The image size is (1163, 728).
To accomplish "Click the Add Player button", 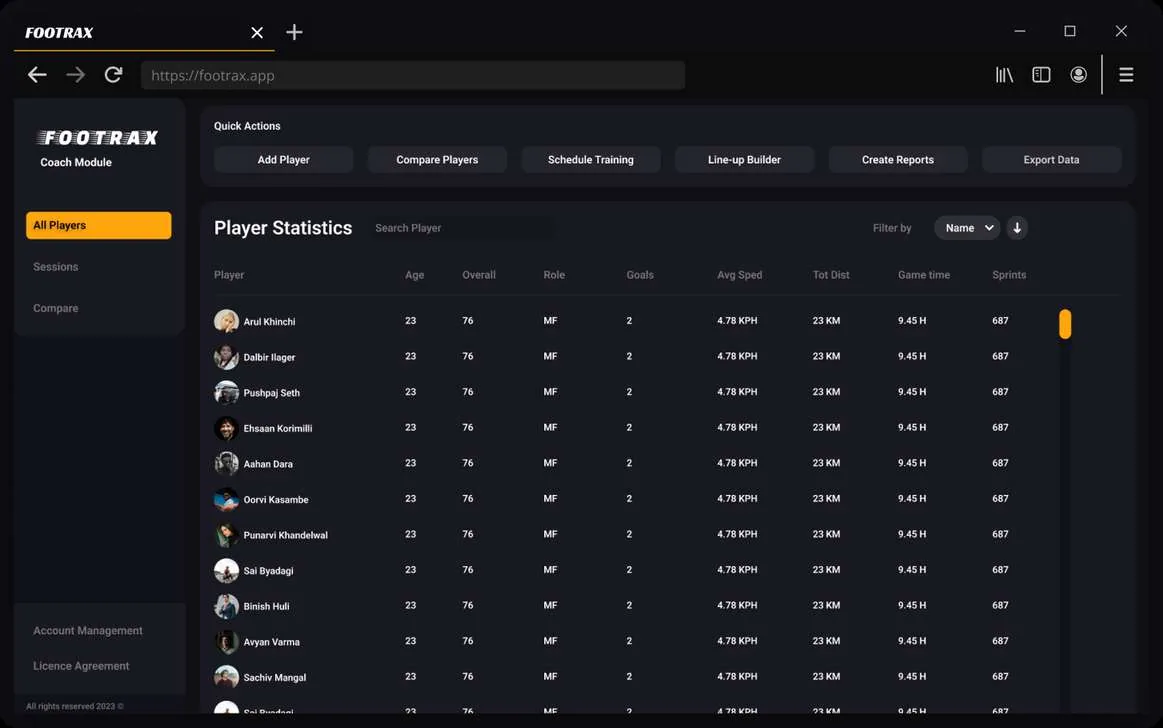I will [283, 159].
